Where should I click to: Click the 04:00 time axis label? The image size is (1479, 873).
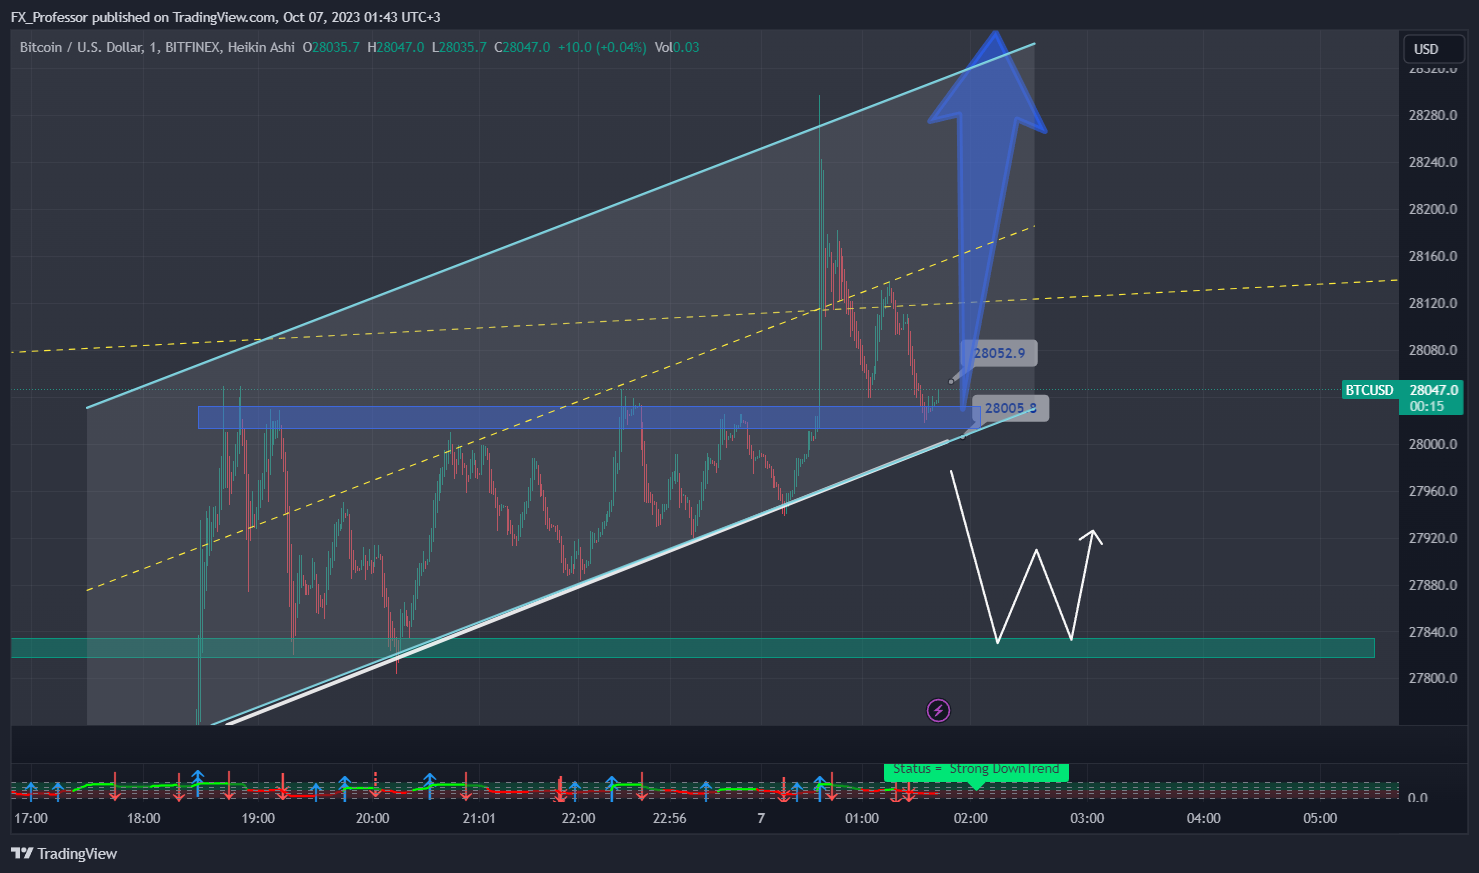coord(1204,818)
